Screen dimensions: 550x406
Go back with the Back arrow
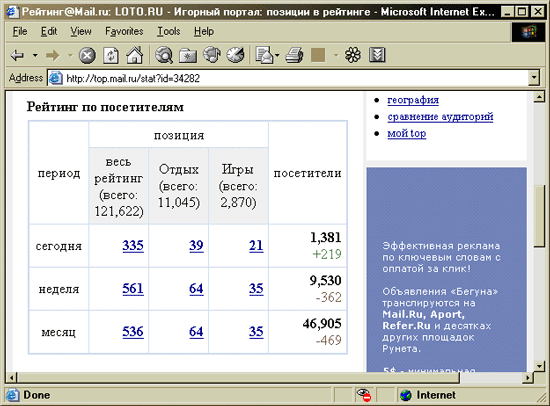pos(17,55)
